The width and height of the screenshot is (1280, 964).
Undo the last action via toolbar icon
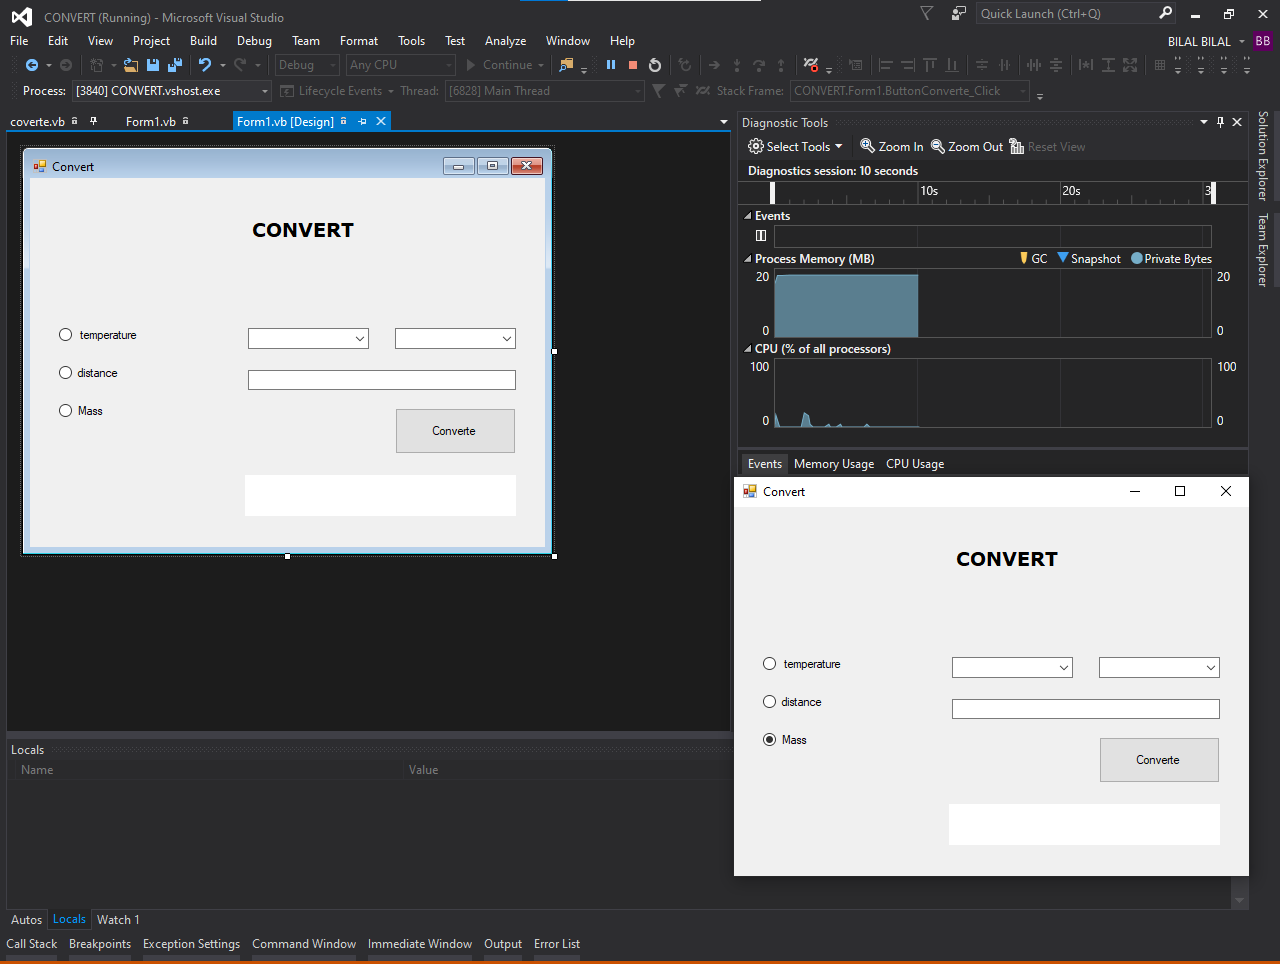pyautogui.click(x=207, y=65)
